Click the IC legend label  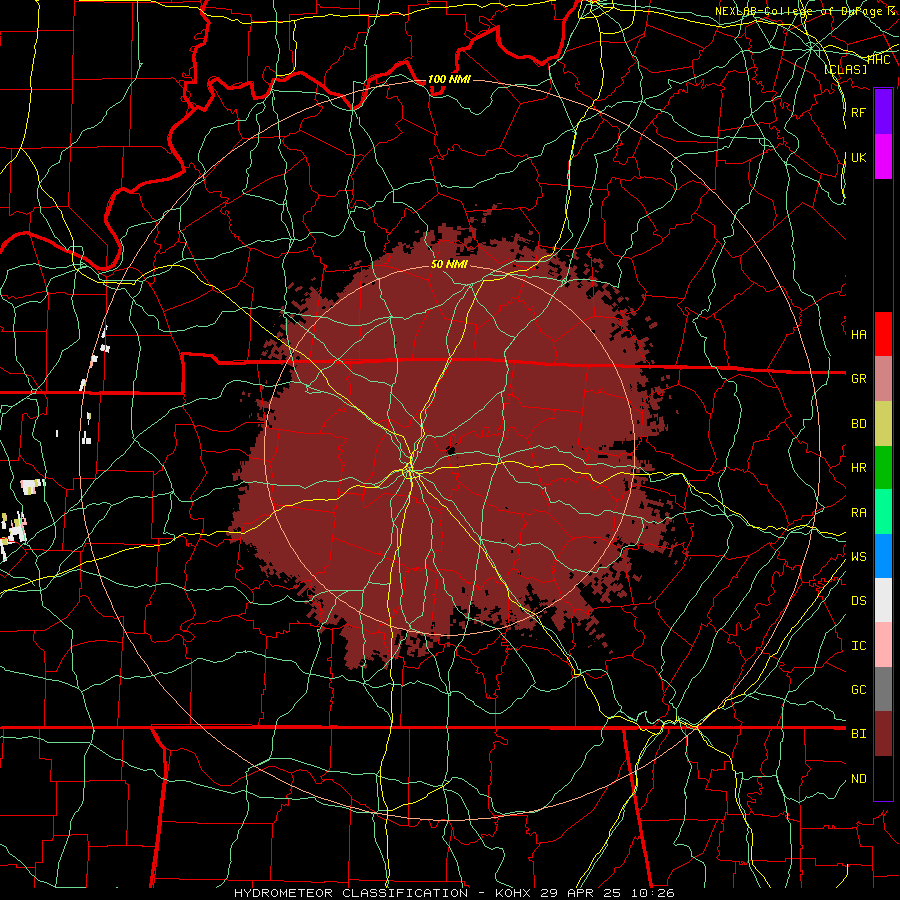pos(859,646)
